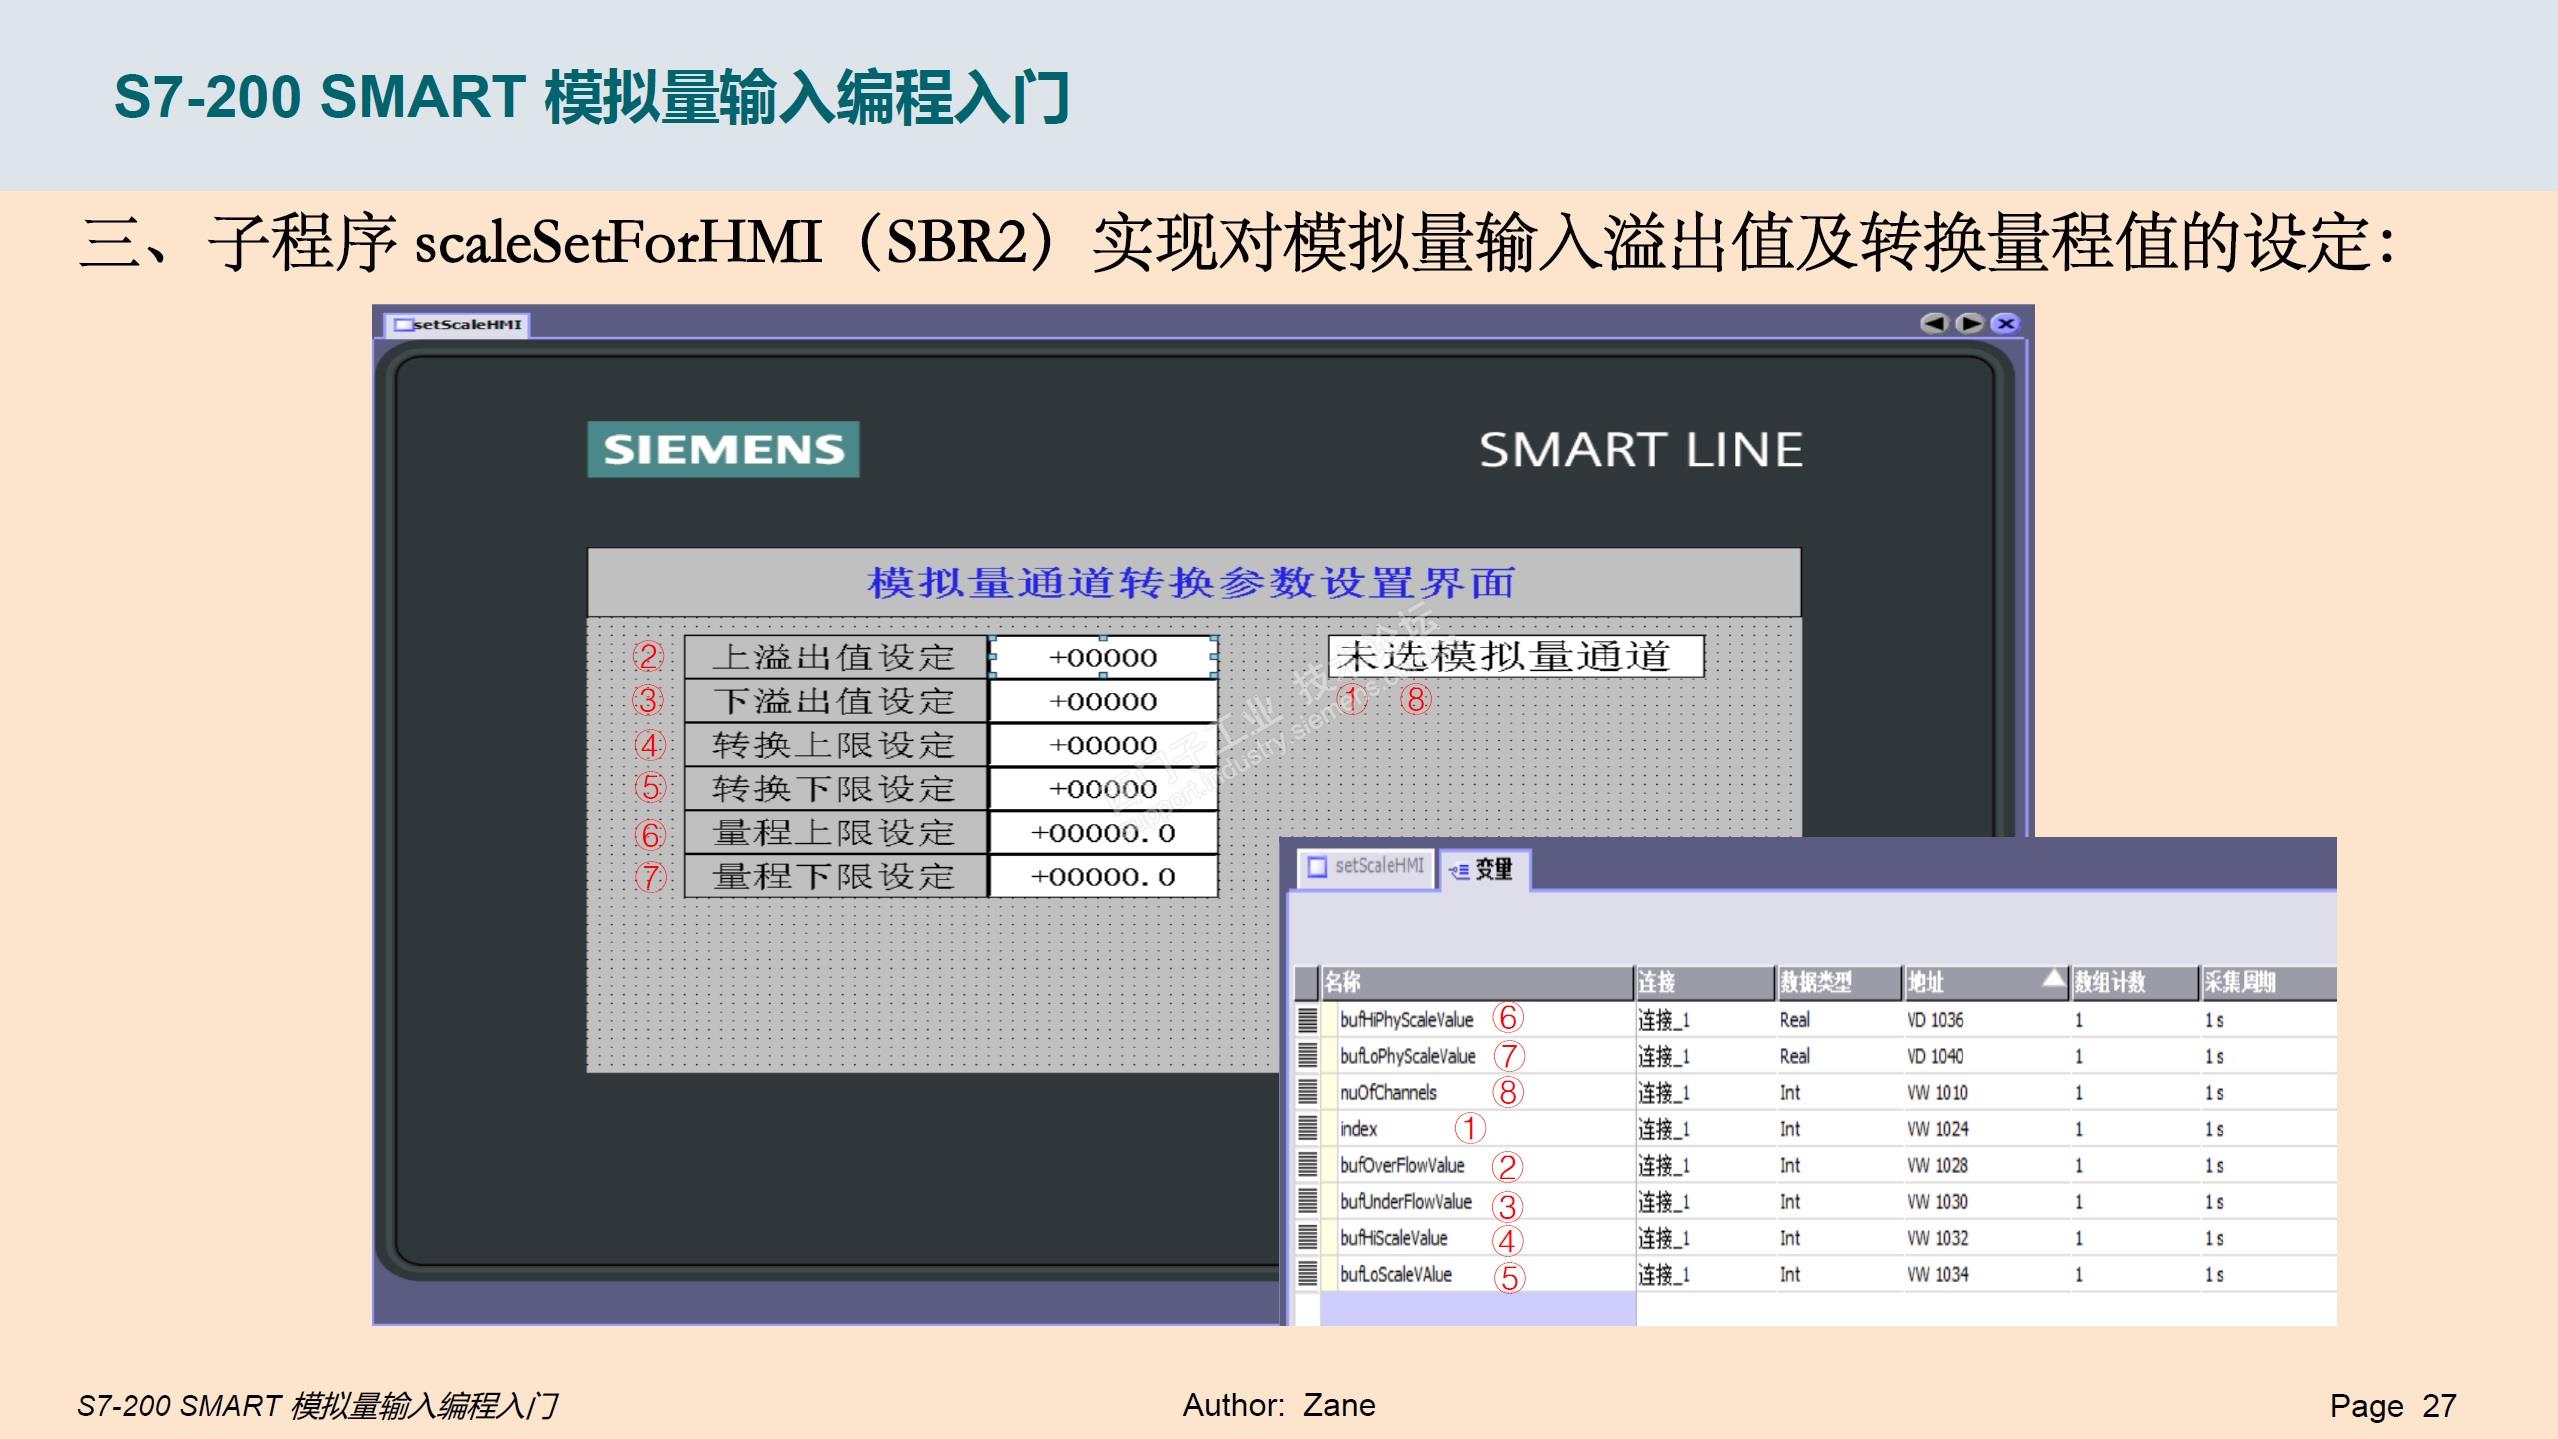Viewport: 2558px width, 1439px height.
Task: Click the 量程下限设定 value field
Action: [1103, 877]
